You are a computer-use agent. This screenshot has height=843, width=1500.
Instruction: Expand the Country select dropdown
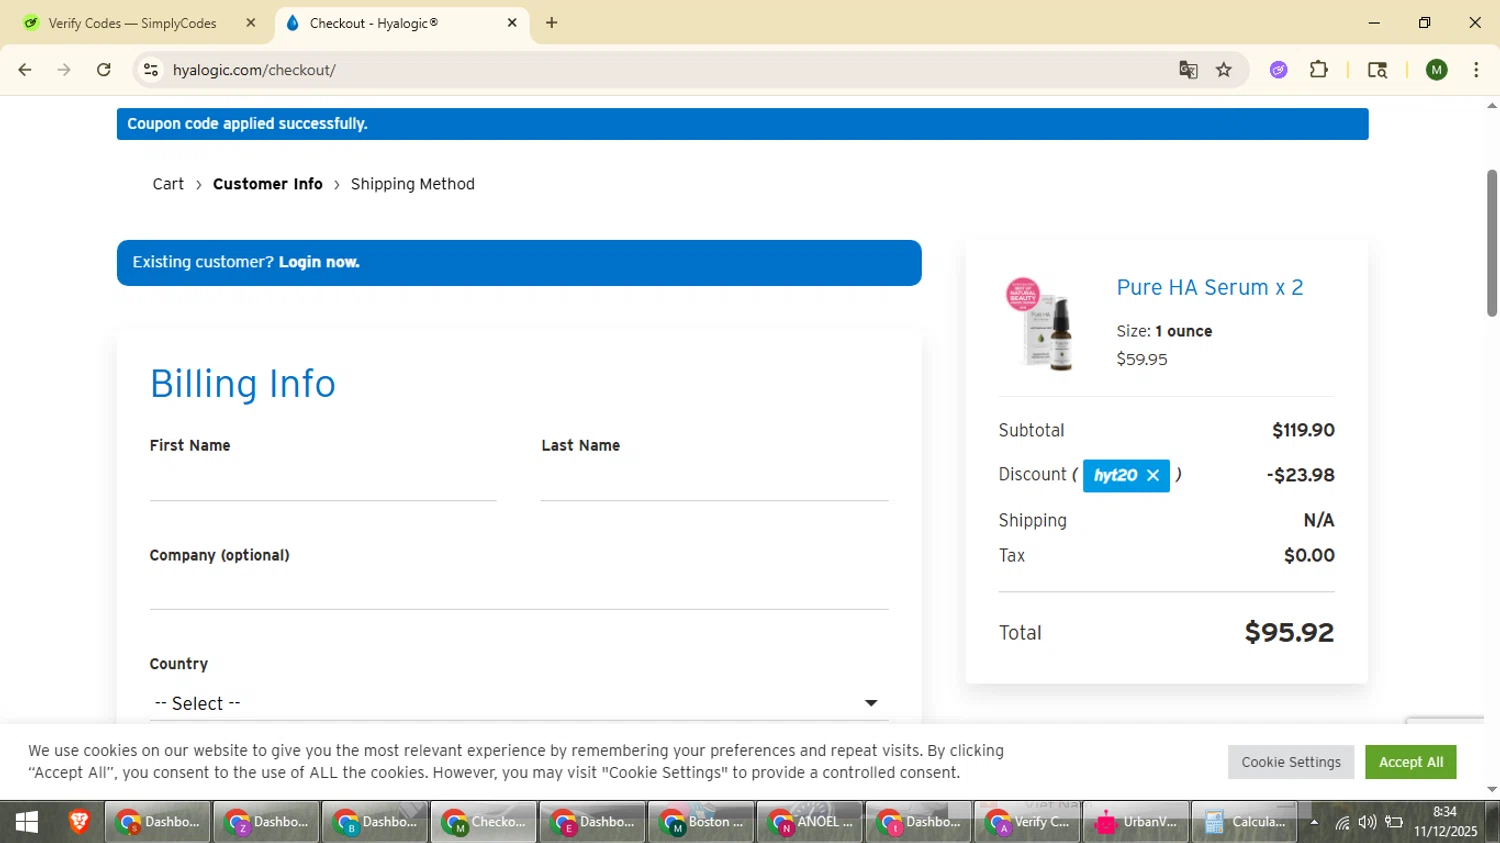pyautogui.click(x=519, y=703)
